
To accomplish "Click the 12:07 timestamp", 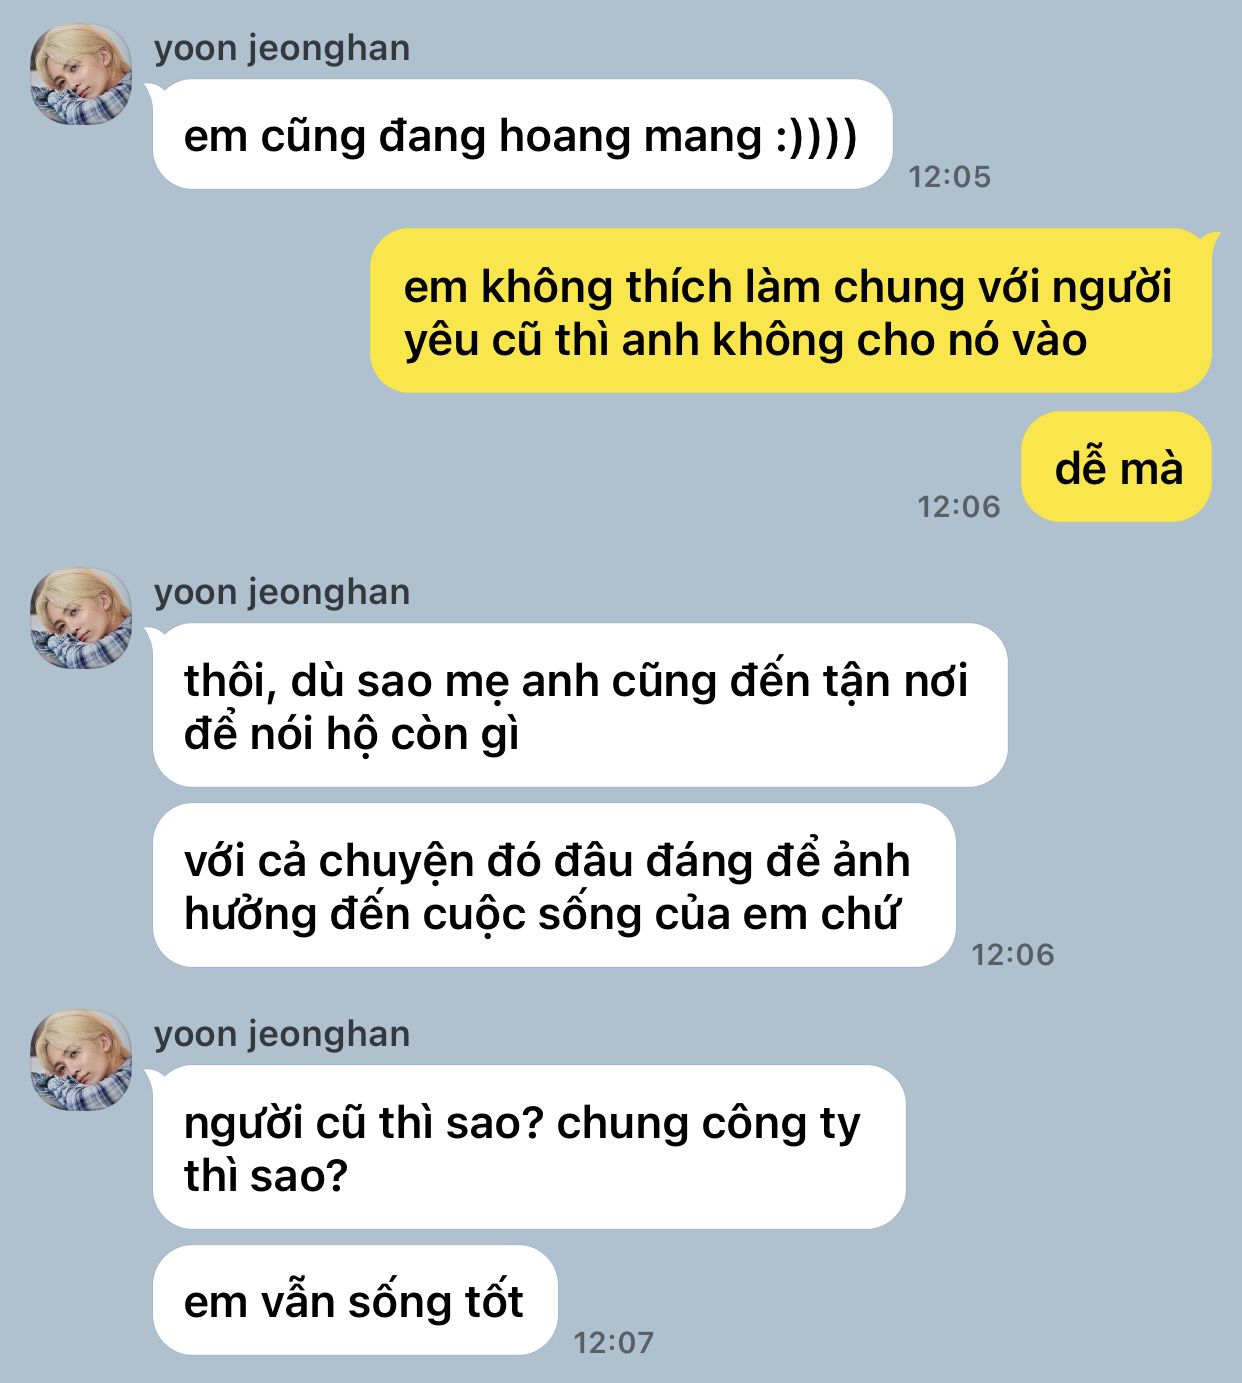I will [x=614, y=1343].
